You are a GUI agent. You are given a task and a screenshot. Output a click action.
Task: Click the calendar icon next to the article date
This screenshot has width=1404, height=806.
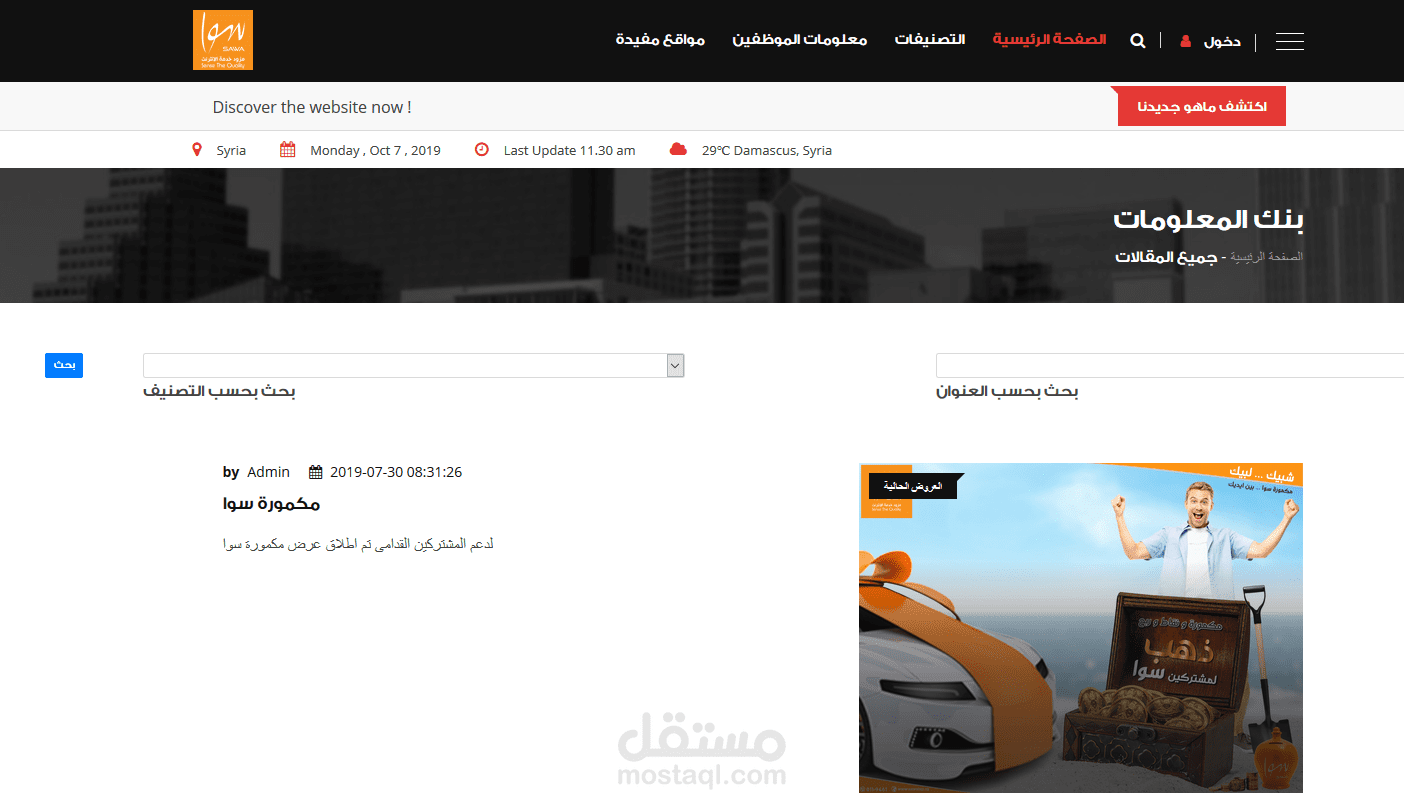click(x=316, y=472)
